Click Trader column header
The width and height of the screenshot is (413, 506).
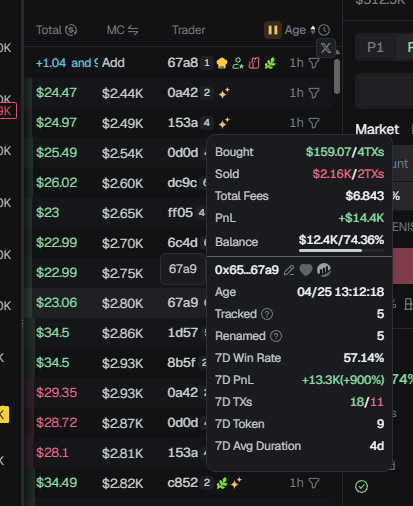tap(188, 30)
